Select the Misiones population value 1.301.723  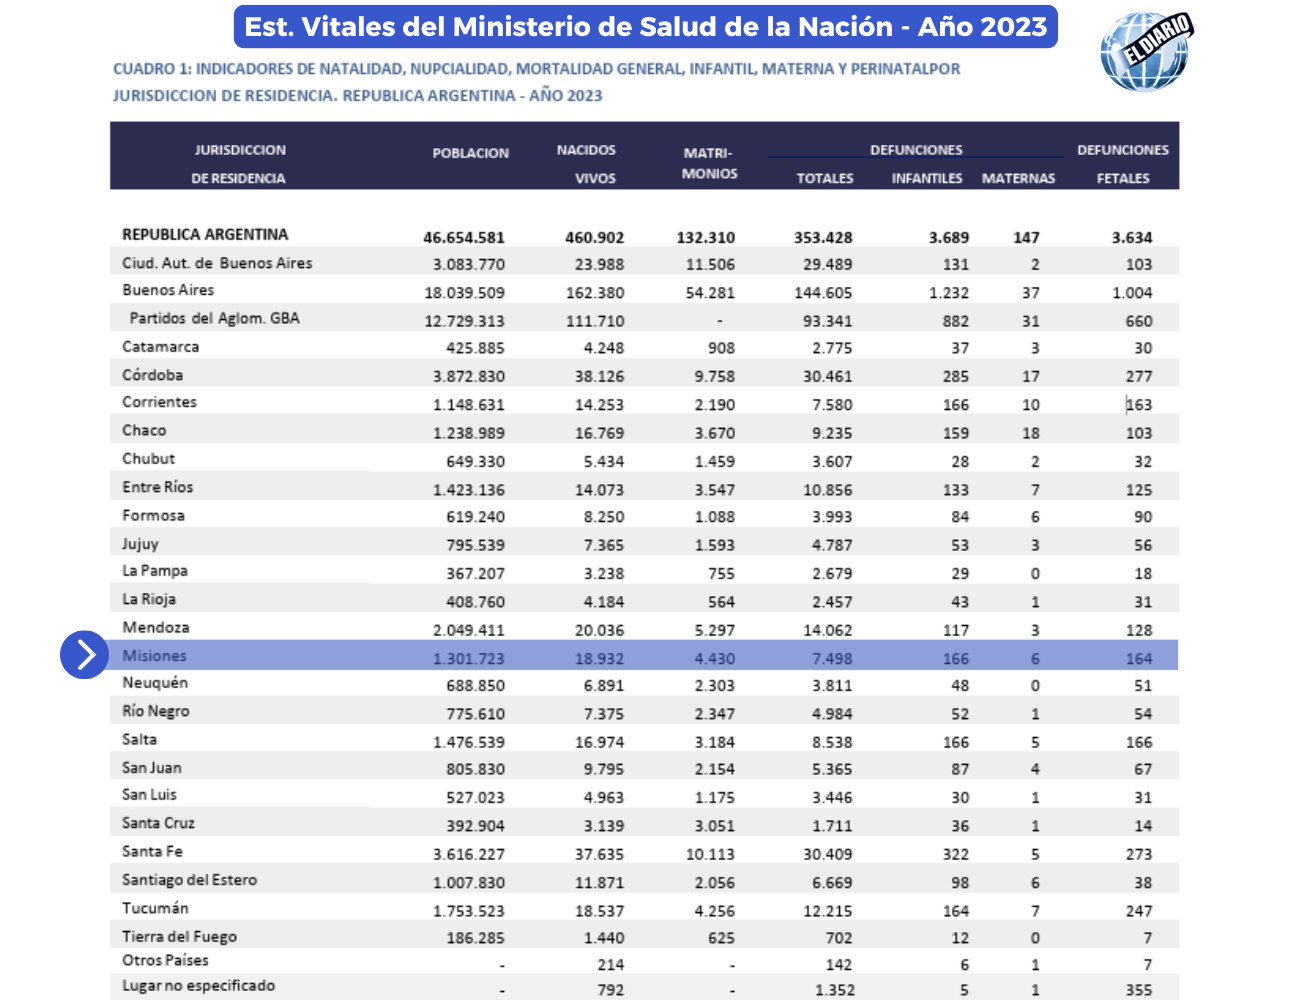(x=468, y=659)
